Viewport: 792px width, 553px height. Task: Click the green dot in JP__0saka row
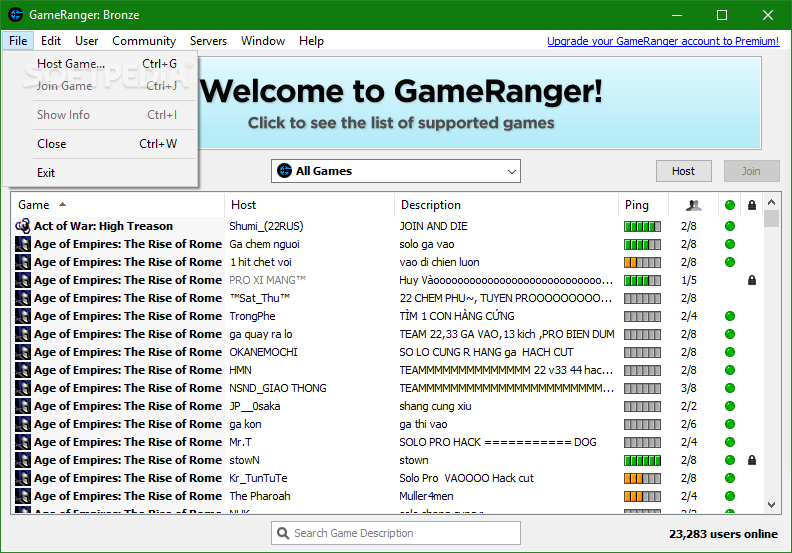729,406
